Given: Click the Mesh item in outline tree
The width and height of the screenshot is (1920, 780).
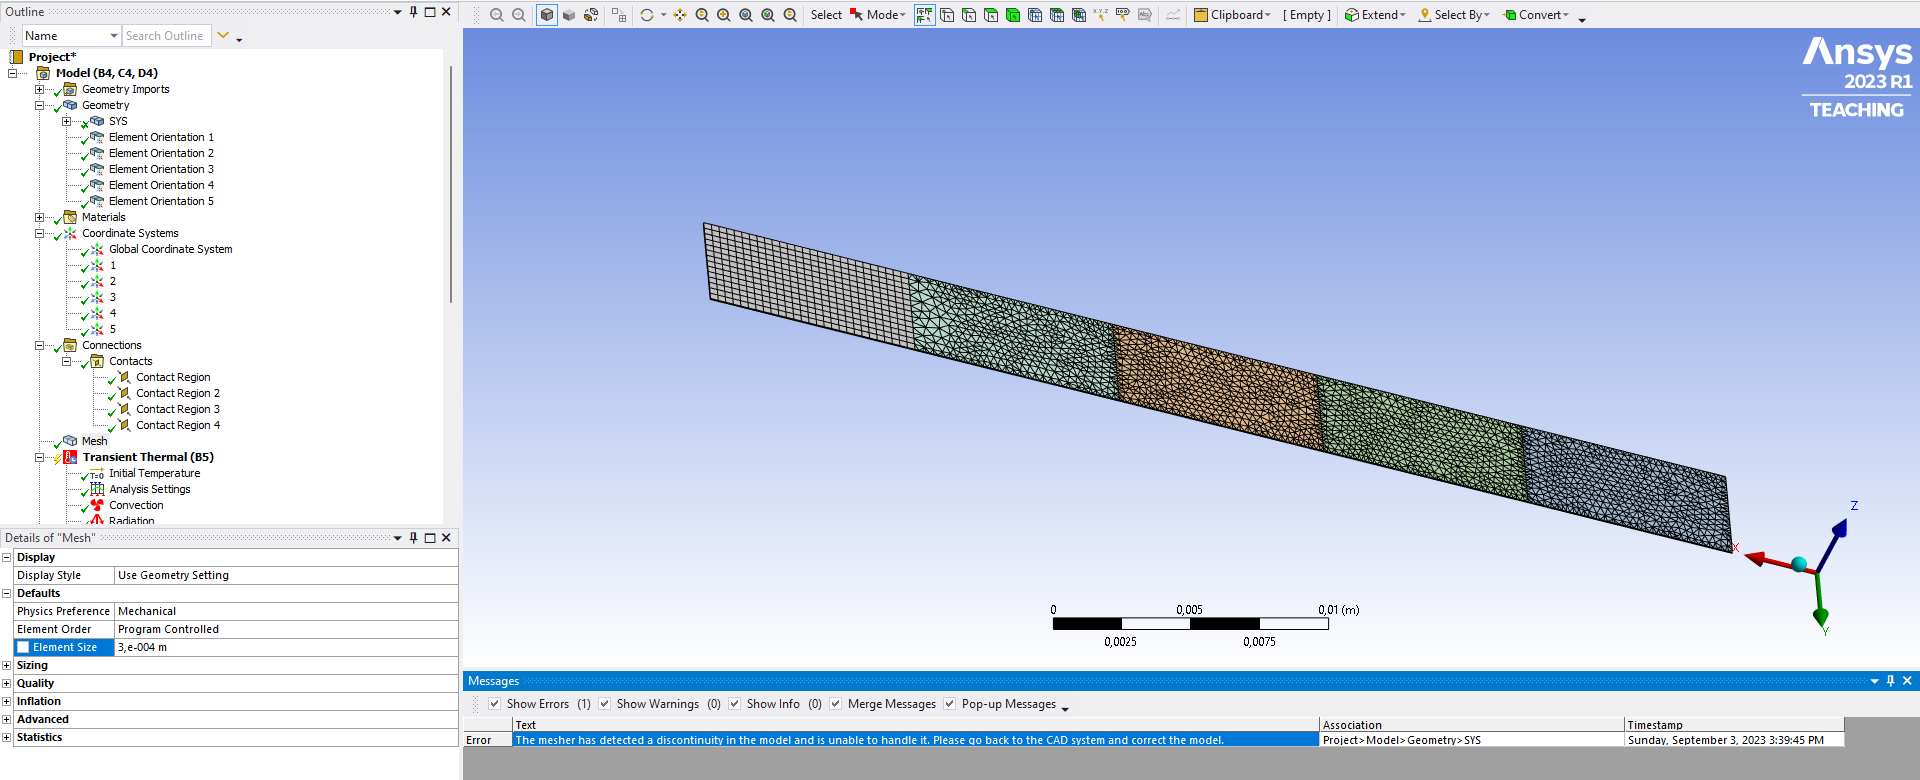Looking at the screenshot, I should click(94, 441).
